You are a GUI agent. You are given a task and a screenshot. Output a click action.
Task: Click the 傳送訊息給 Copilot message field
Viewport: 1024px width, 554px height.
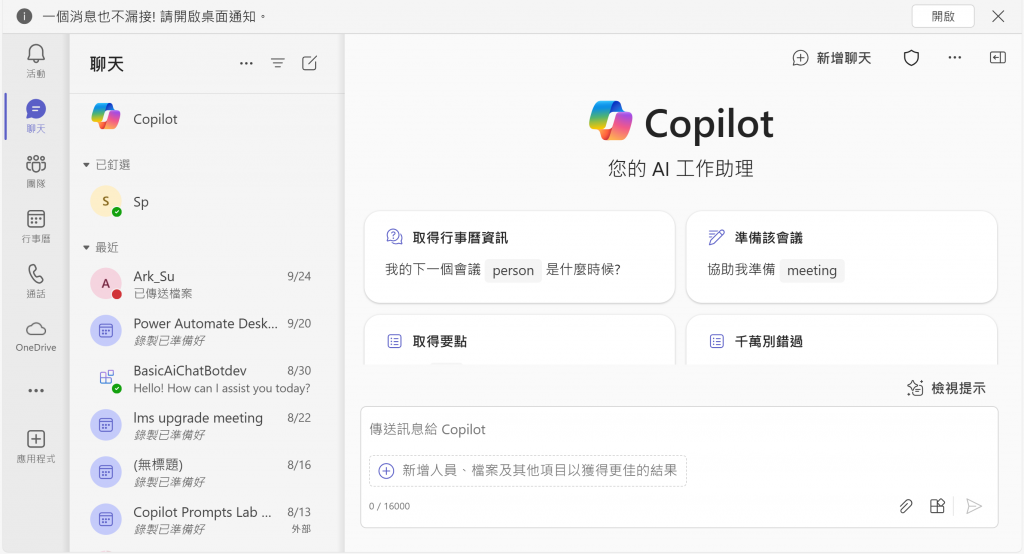click(x=679, y=429)
